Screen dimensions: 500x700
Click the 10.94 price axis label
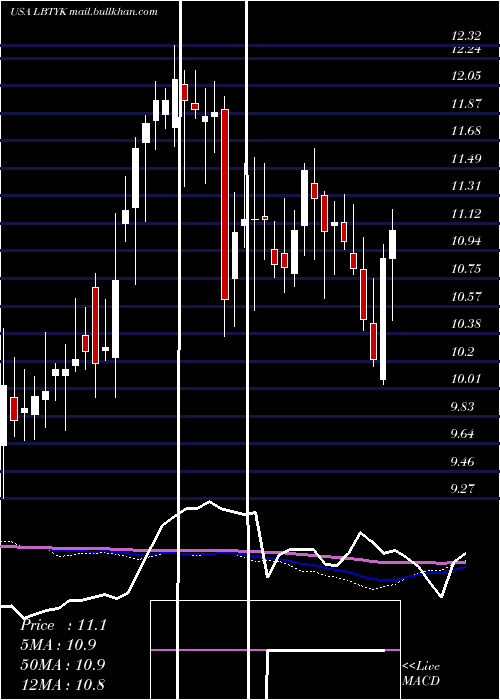click(x=466, y=242)
